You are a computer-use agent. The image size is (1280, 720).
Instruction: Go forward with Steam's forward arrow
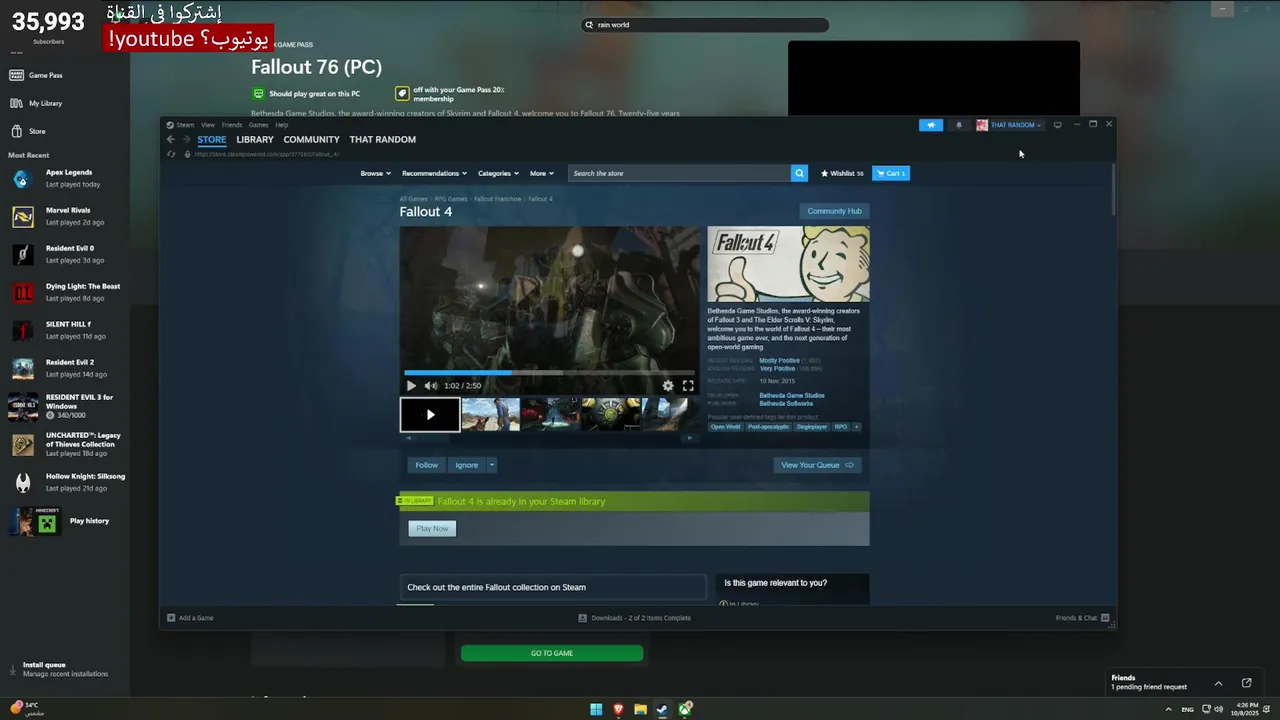coord(185,140)
